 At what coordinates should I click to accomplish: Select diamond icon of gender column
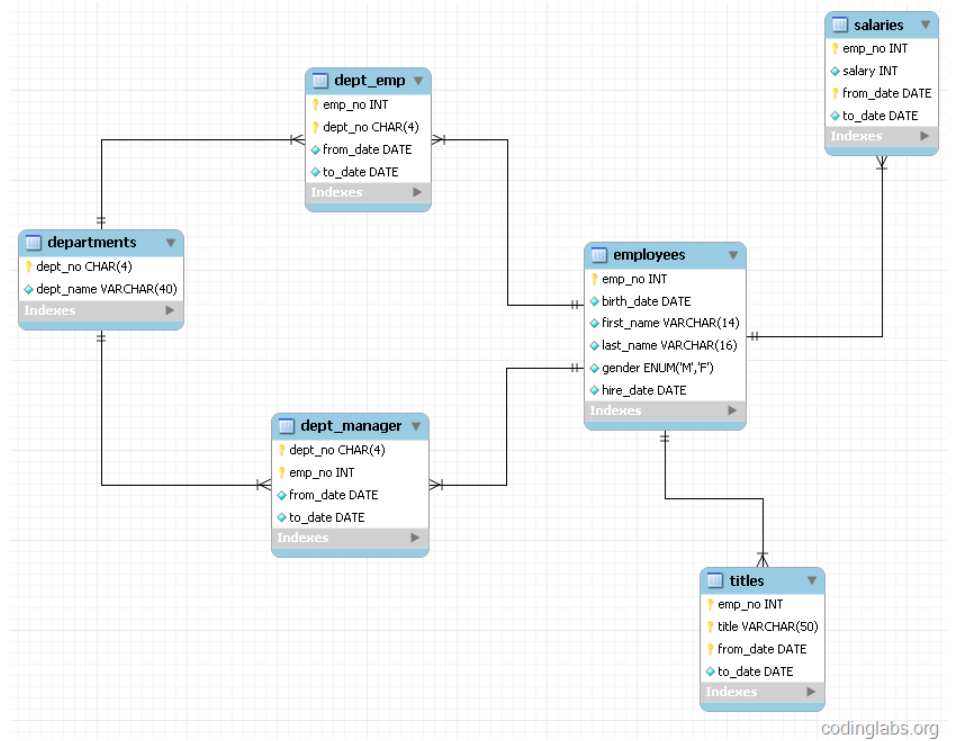point(594,368)
